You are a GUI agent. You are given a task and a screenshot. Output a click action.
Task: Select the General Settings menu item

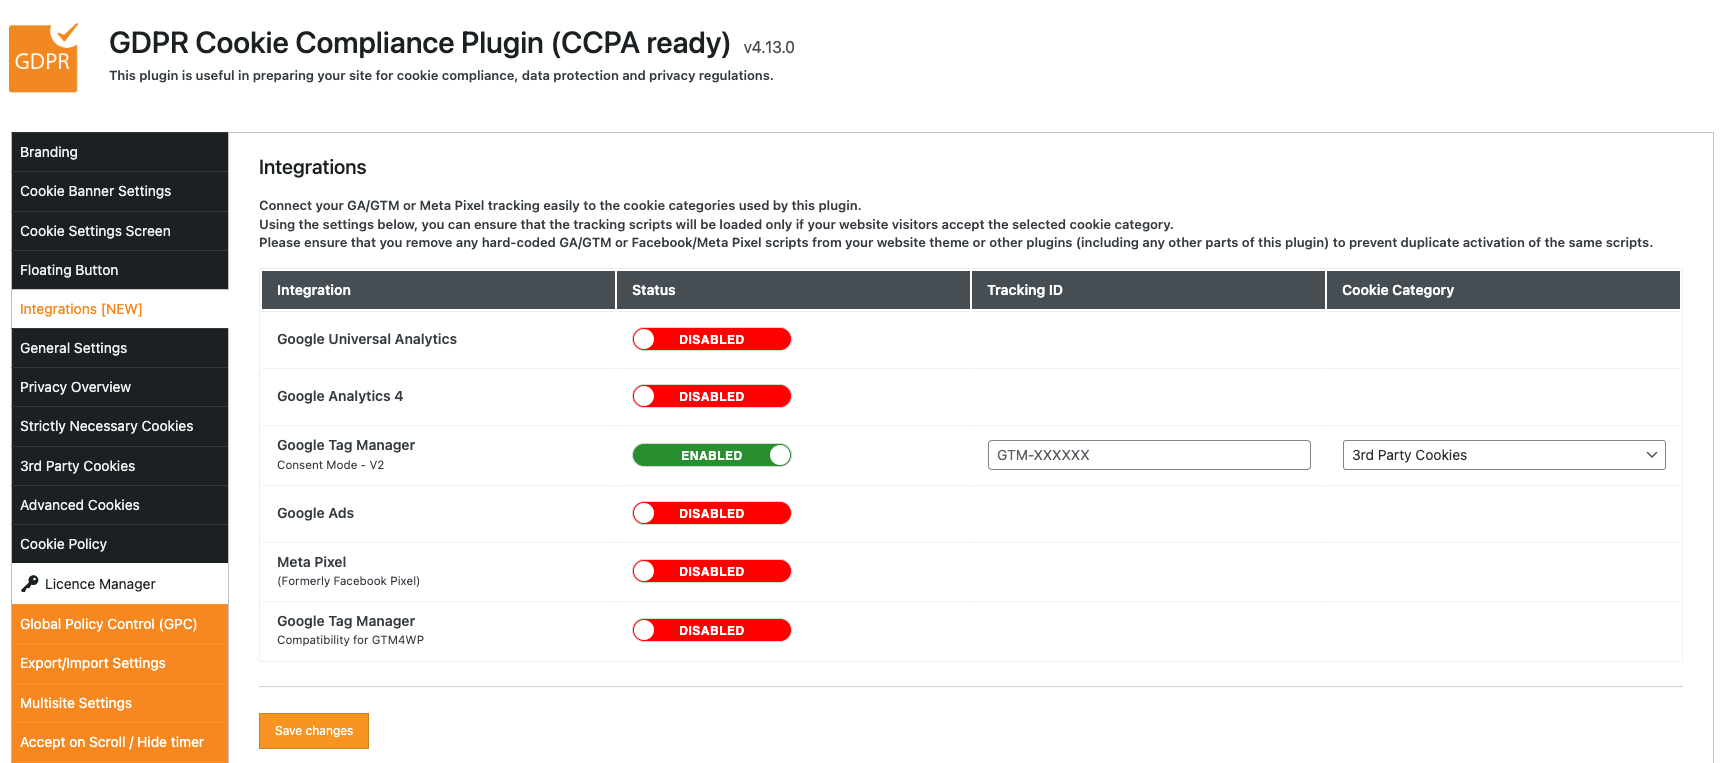120,348
